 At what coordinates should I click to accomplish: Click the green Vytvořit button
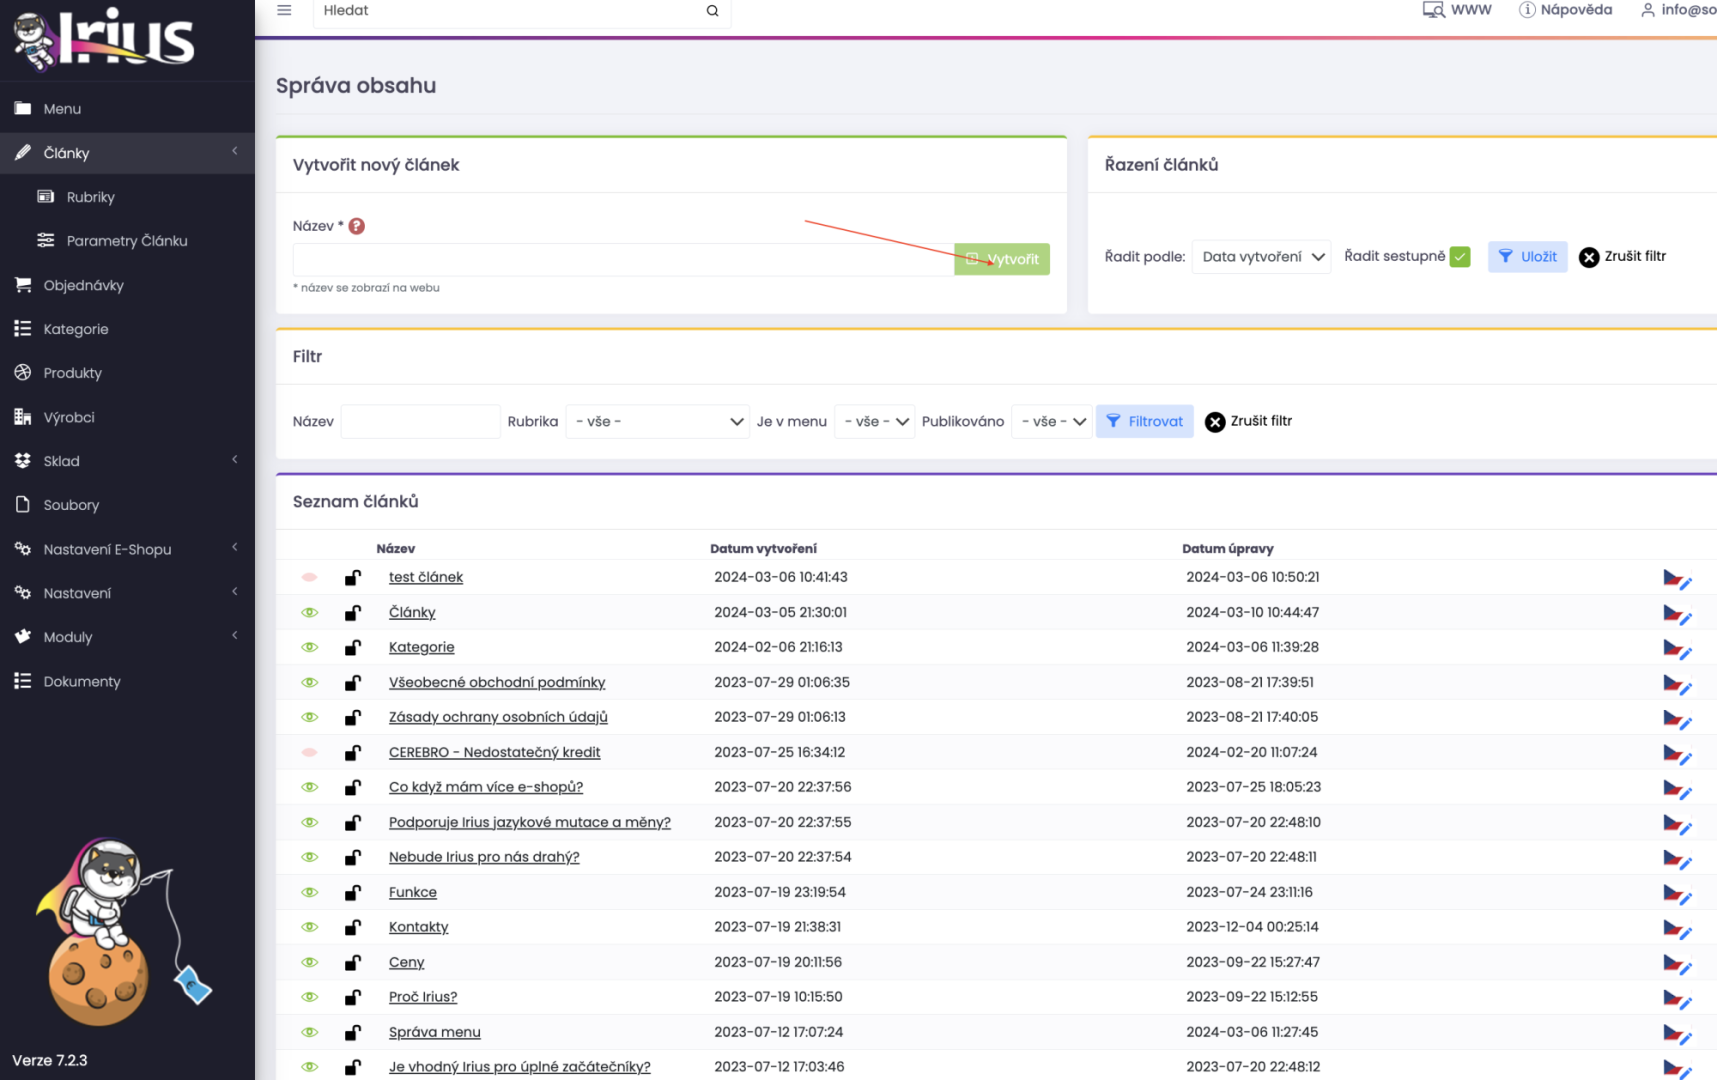pyautogui.click(x=1001, y=259)
